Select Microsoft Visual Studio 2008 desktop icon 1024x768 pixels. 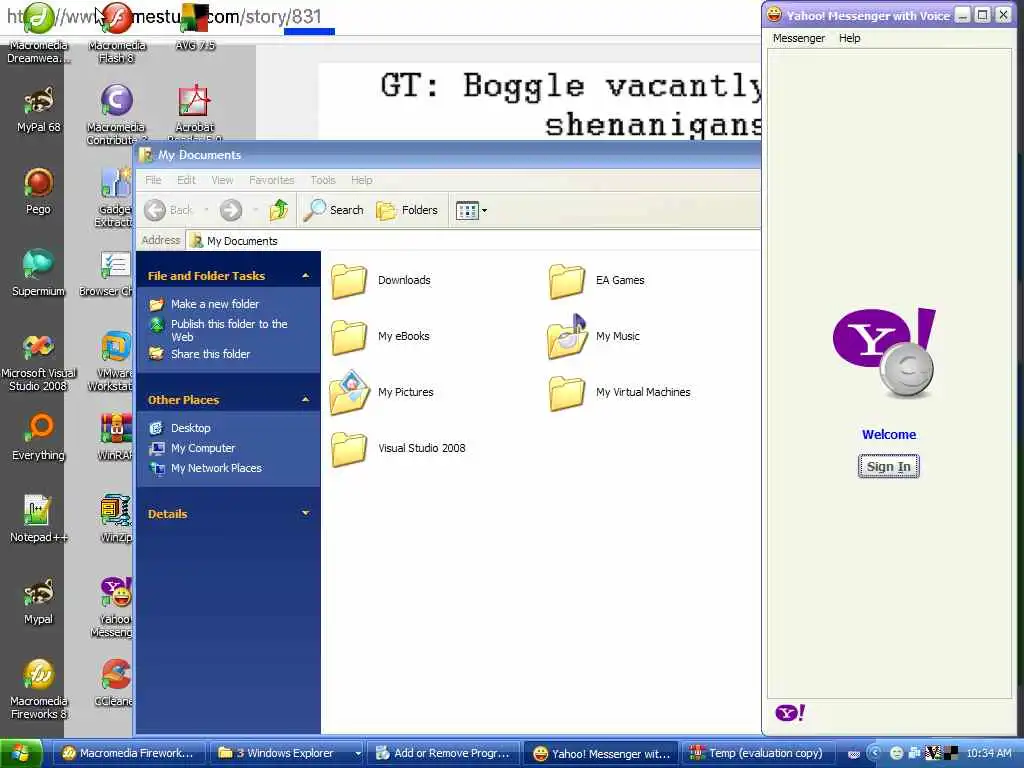(x=39, y=361)
